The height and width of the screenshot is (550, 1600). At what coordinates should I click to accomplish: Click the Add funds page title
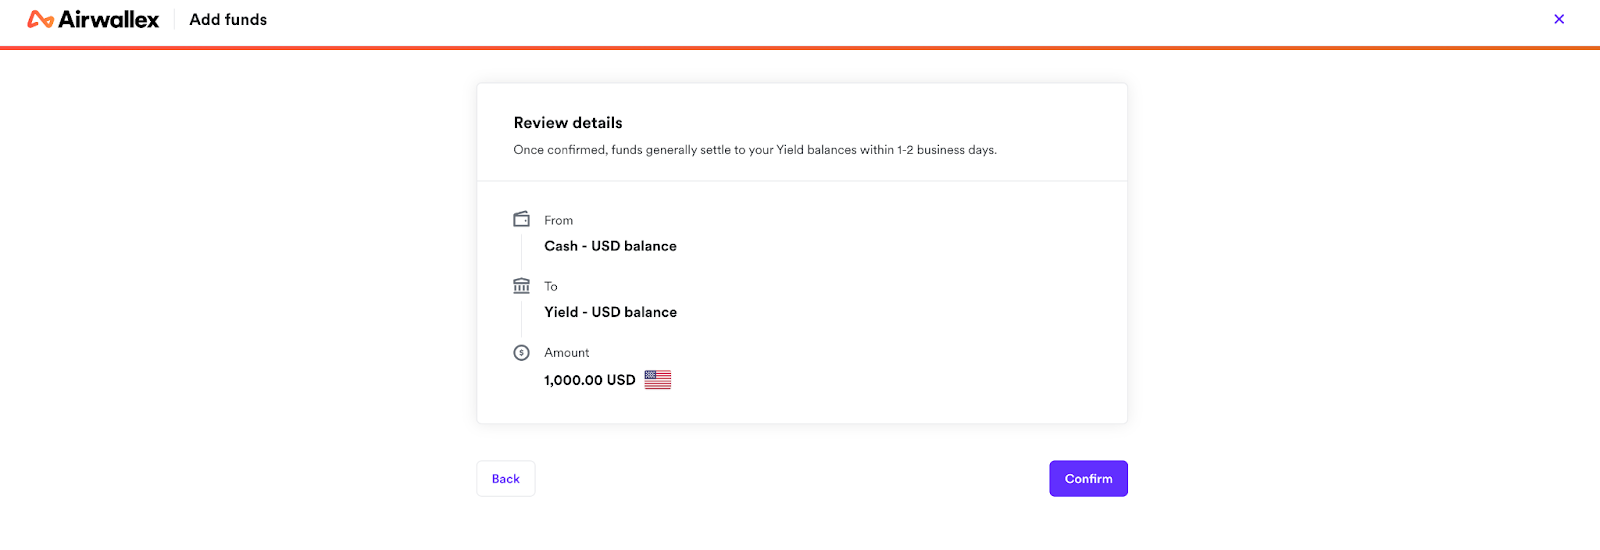228,20
